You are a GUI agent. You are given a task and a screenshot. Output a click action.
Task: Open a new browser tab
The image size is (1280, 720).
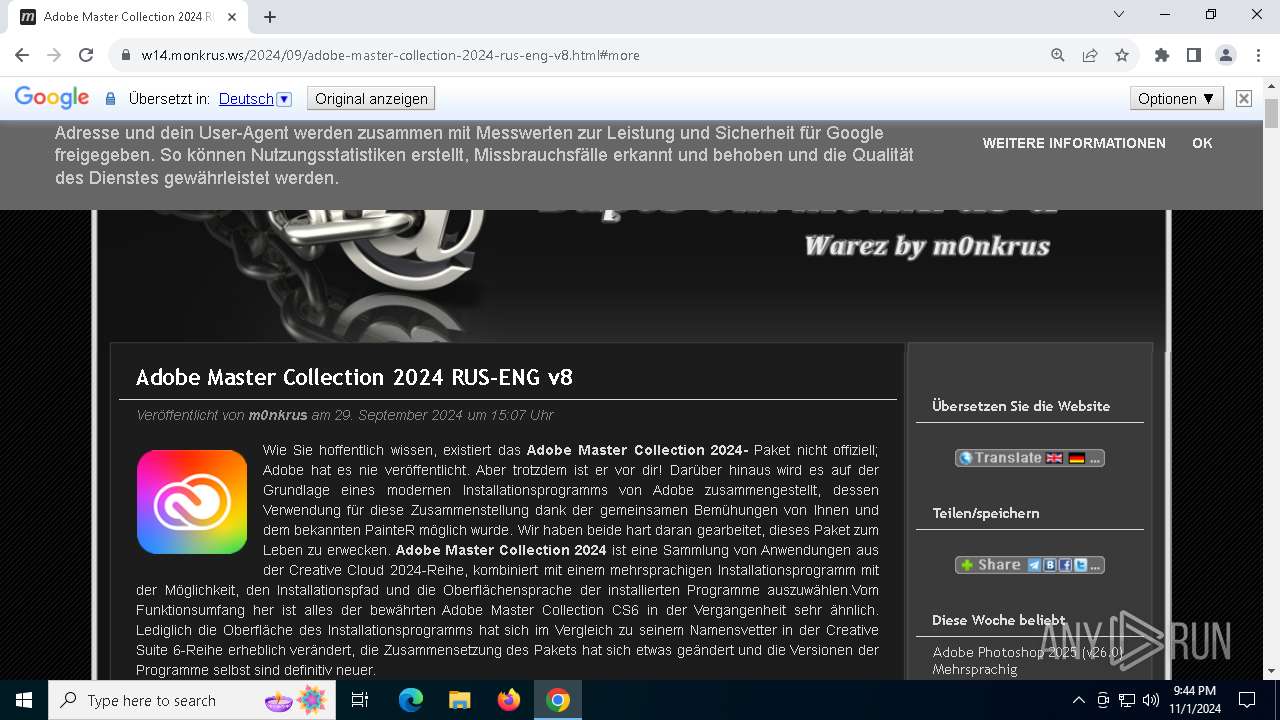[x=270, y=17]
